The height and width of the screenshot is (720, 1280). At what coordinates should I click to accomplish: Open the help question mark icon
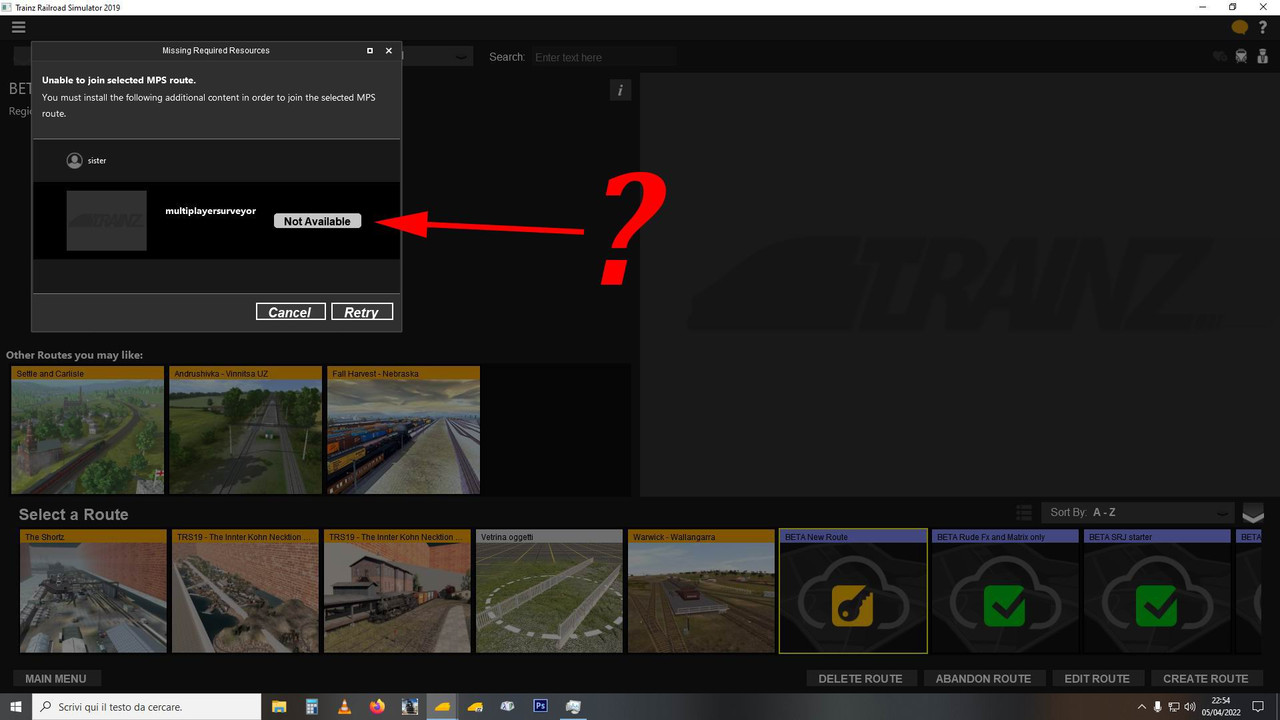[1263, 28]
